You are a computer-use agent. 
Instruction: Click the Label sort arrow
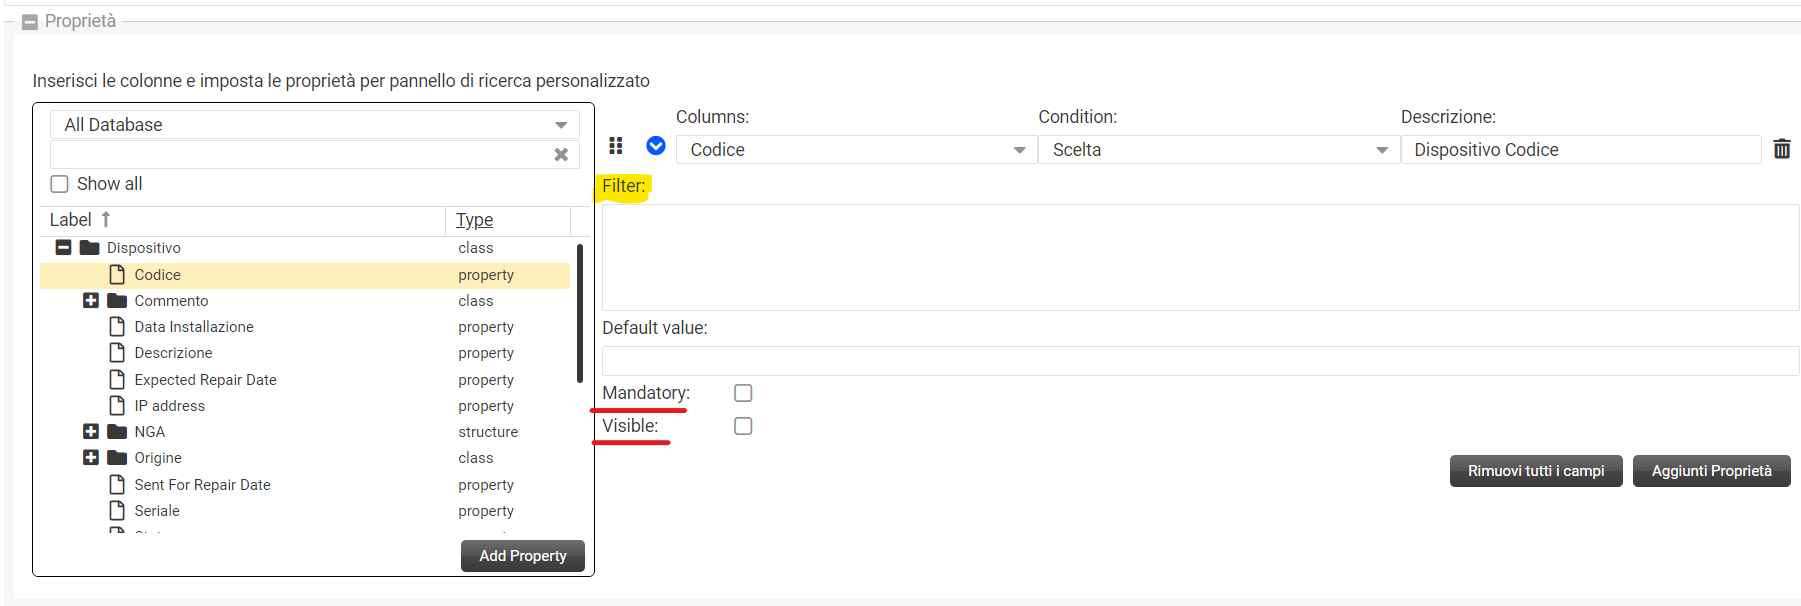(106, 219)
